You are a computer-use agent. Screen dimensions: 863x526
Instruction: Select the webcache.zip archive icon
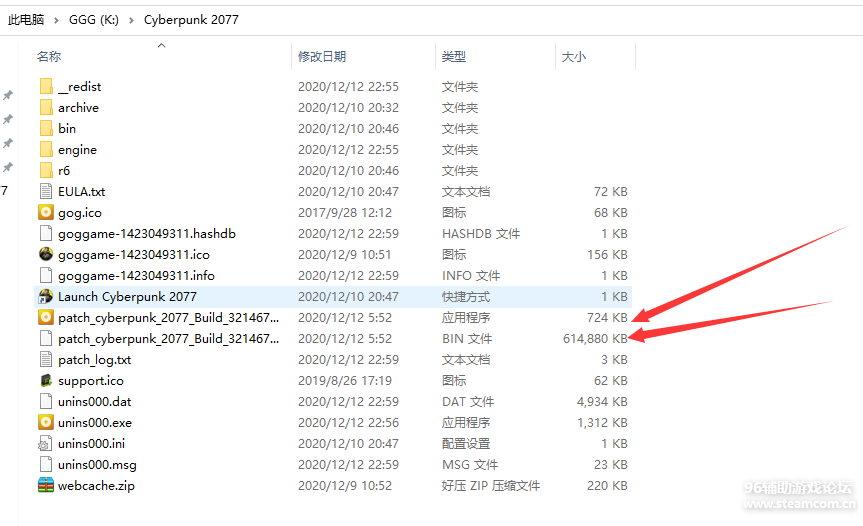click(46, 485)
